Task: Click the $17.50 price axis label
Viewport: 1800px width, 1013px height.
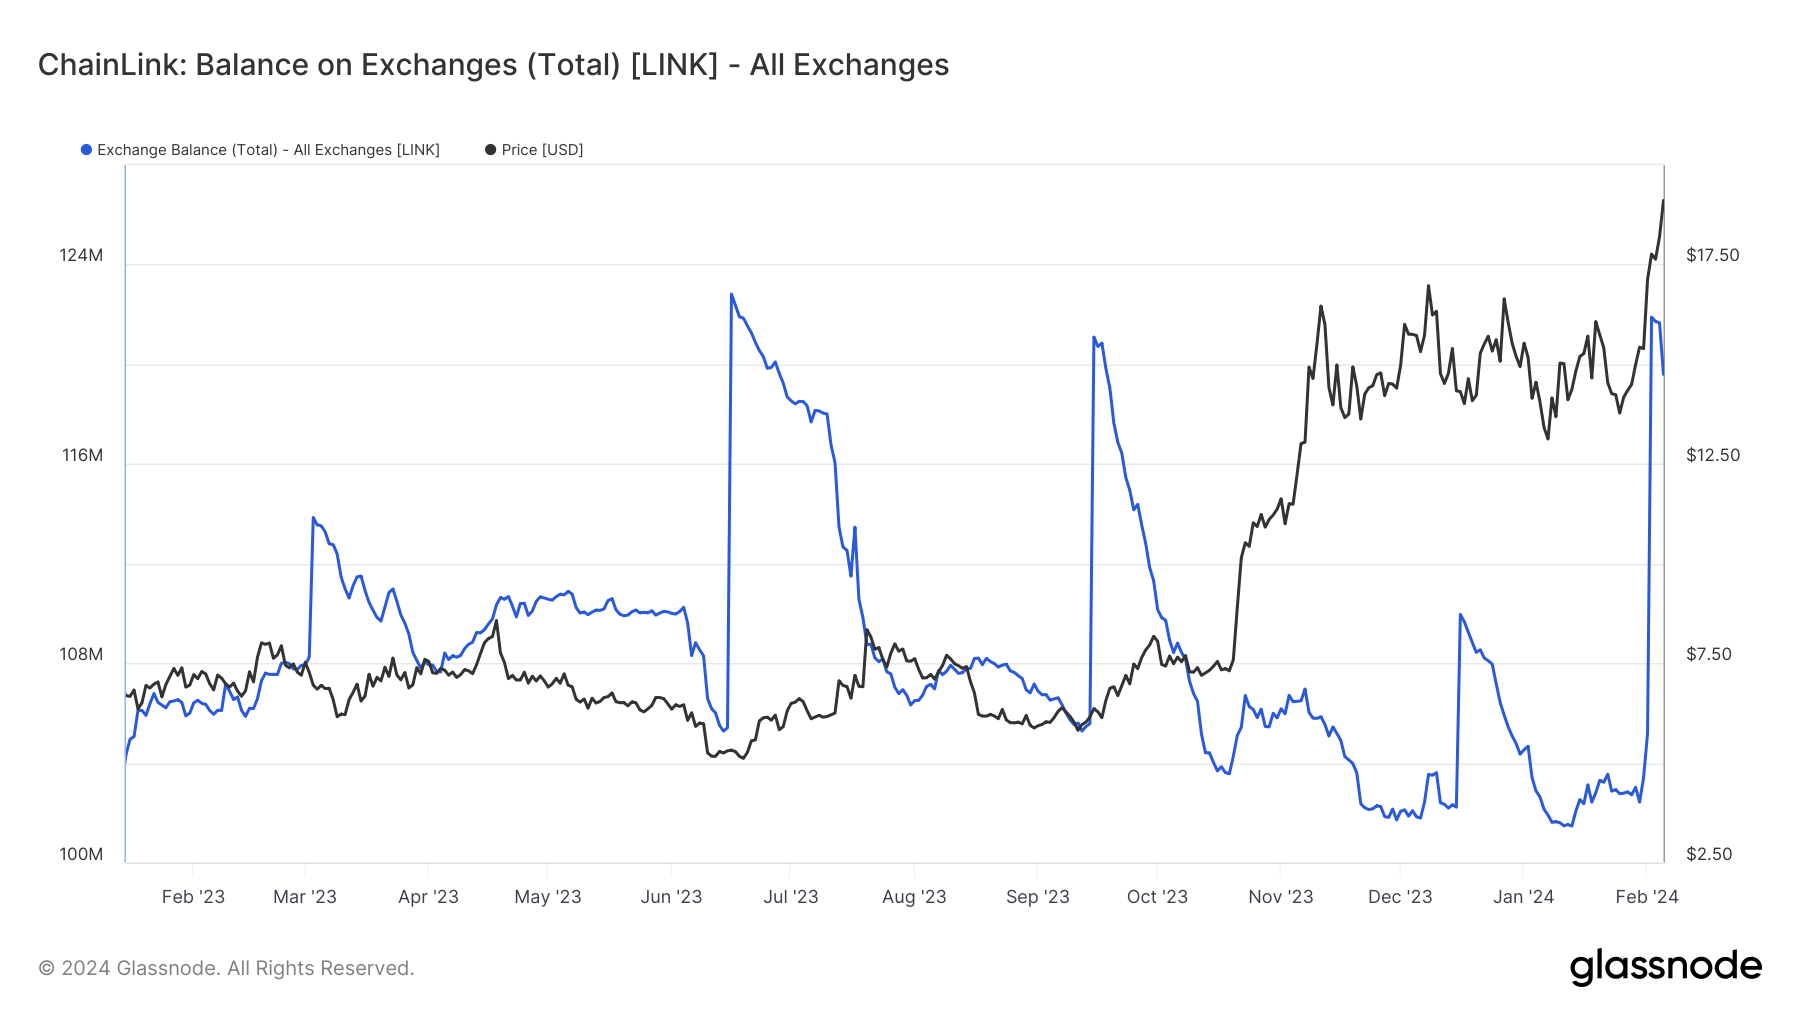Action: pyautogui.click(x=1713, y=255)
